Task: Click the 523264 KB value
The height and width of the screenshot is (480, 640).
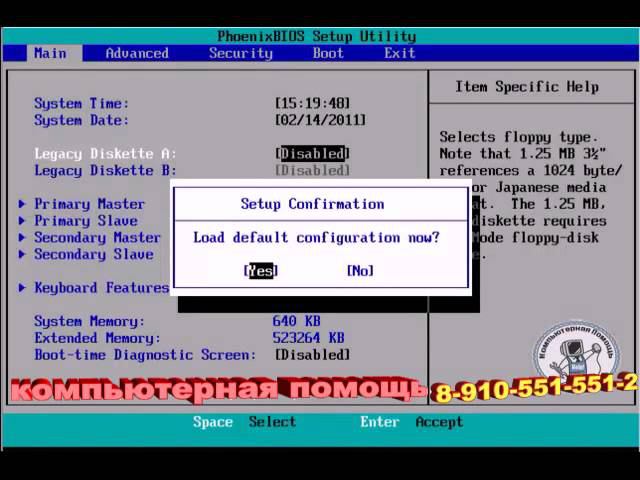Action: (x=308, y=338)
